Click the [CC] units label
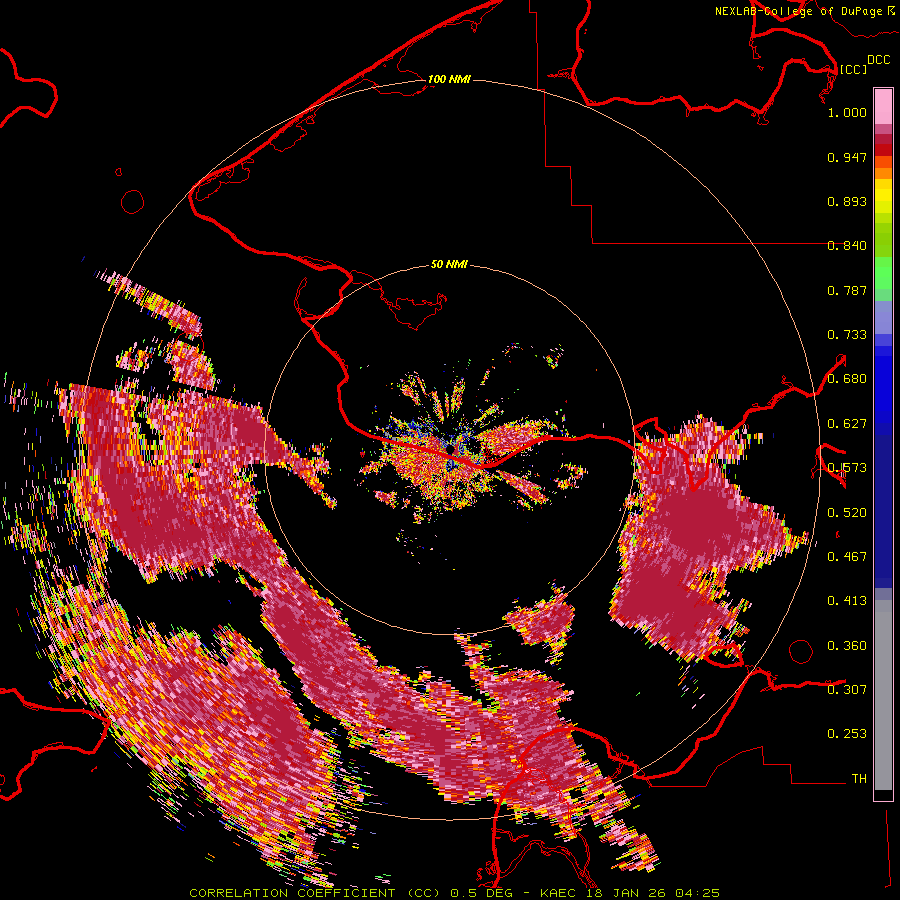Screen dimensions: 900x900 (853, 69)
